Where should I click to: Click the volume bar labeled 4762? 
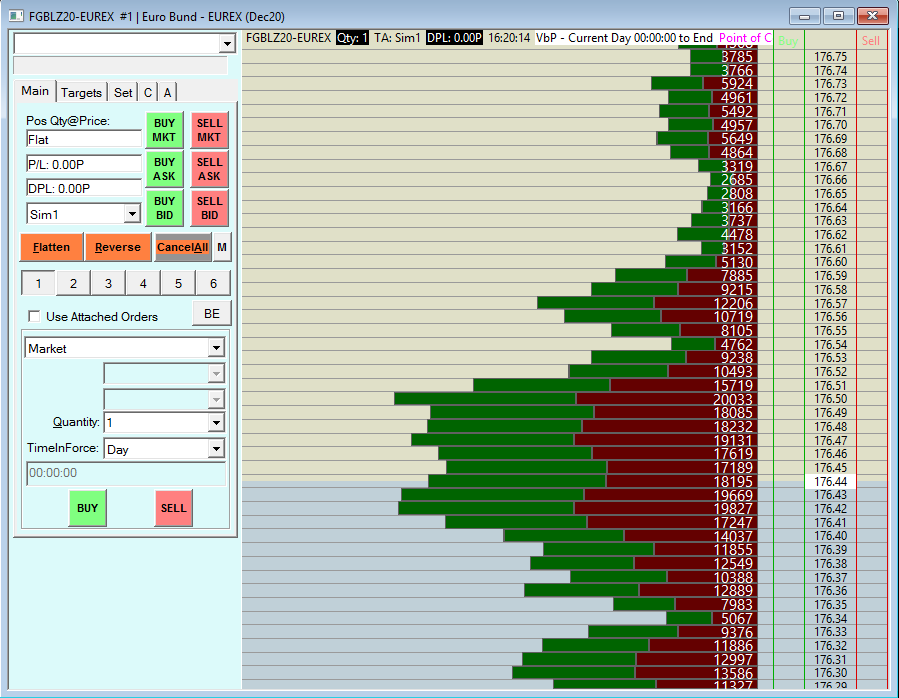(x=714, y=344)
